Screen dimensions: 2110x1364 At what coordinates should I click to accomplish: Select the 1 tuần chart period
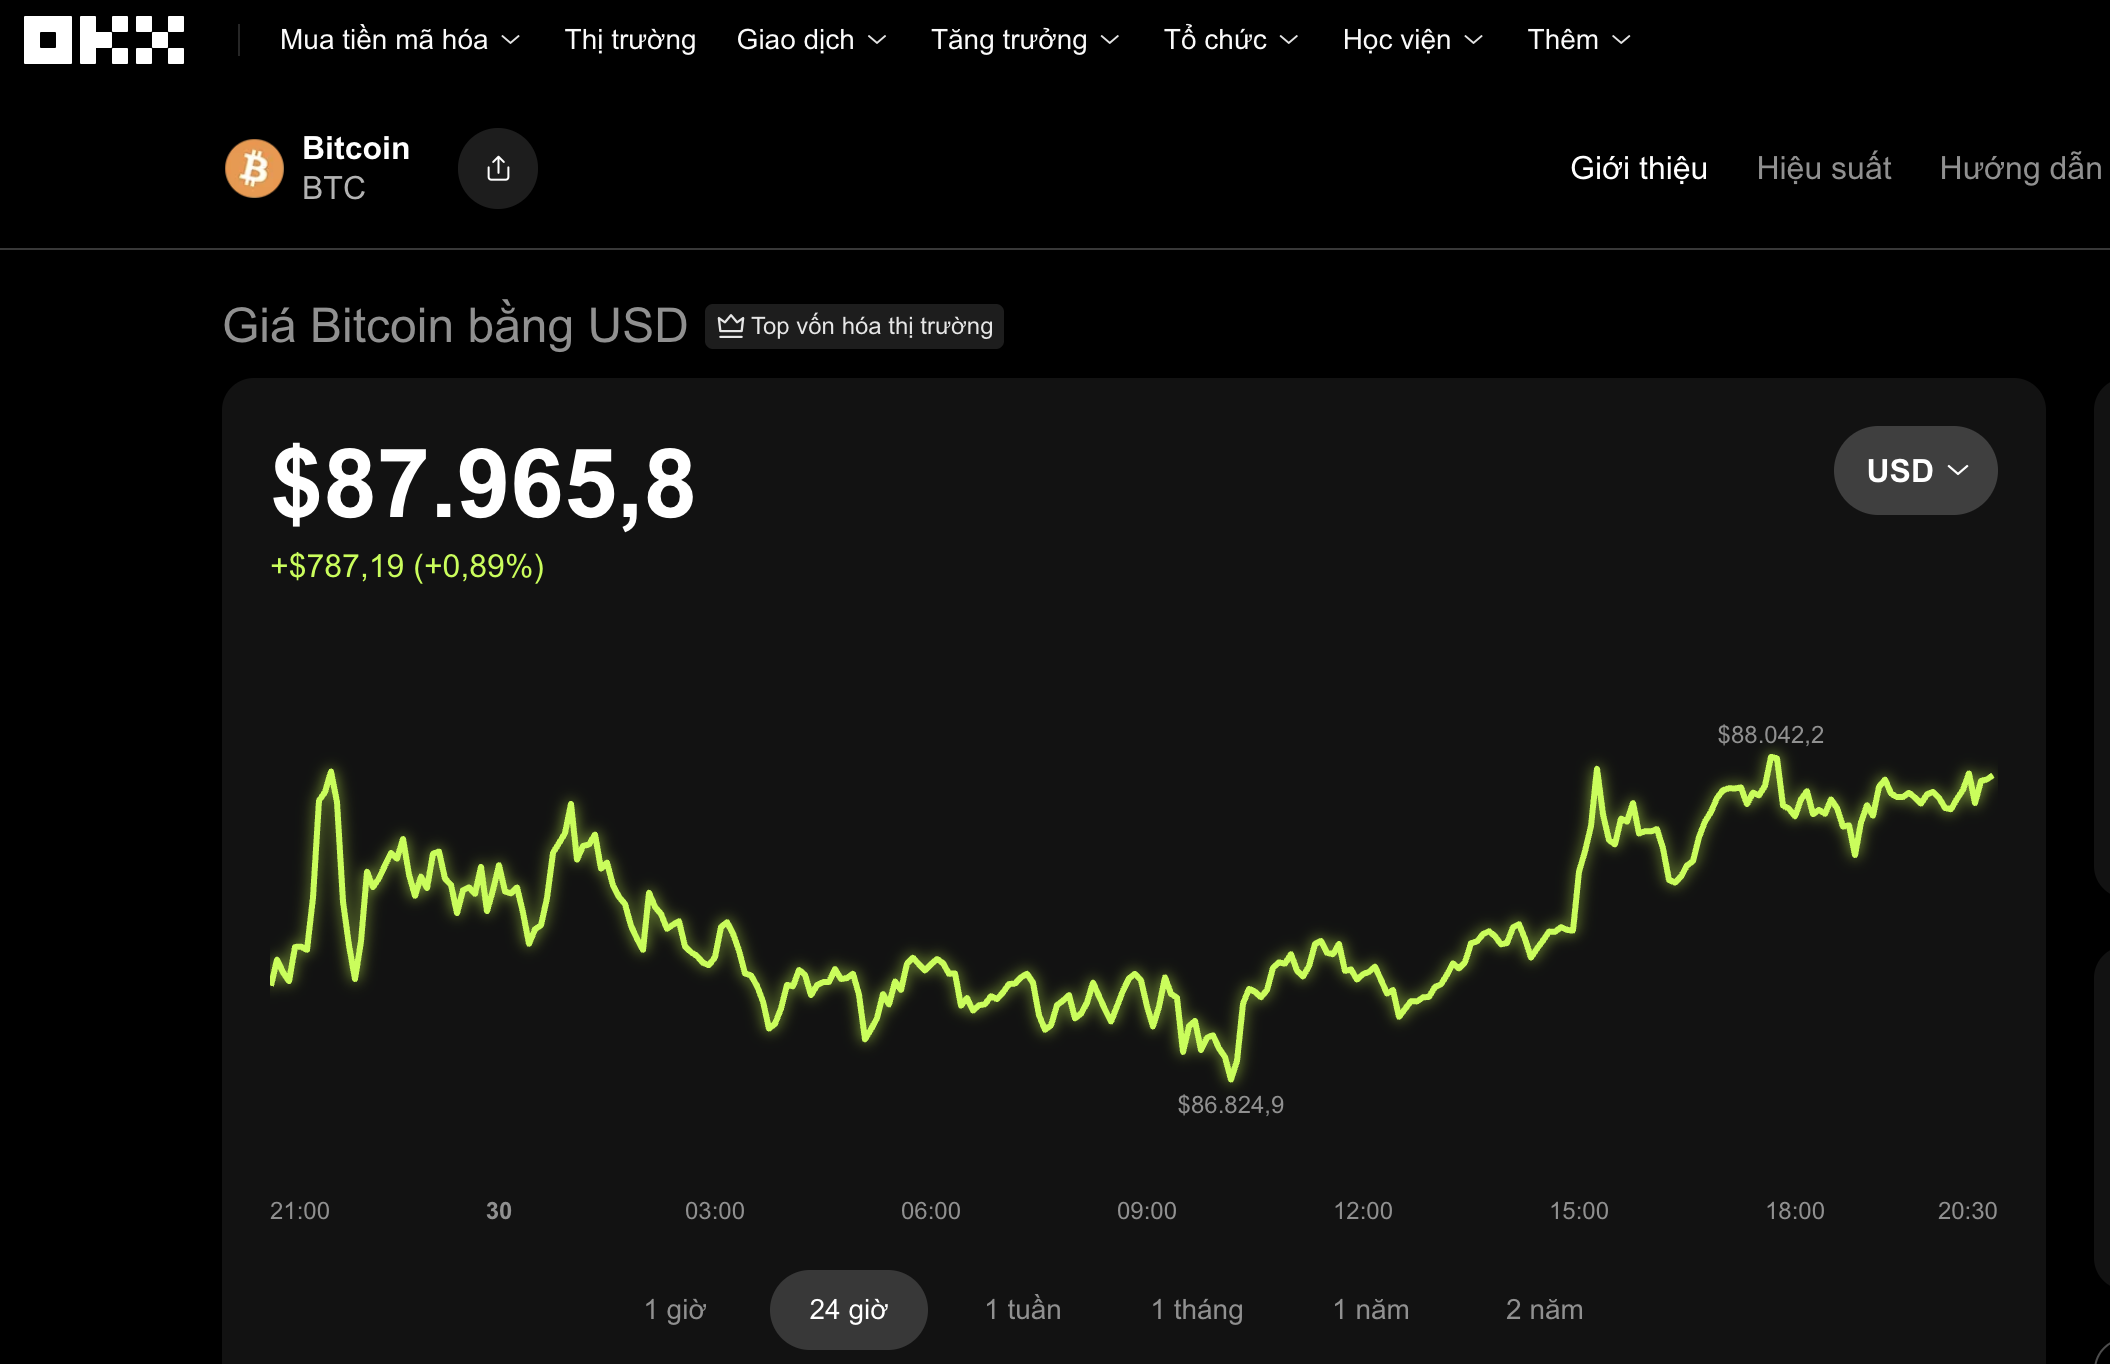pos(1021,1308)
